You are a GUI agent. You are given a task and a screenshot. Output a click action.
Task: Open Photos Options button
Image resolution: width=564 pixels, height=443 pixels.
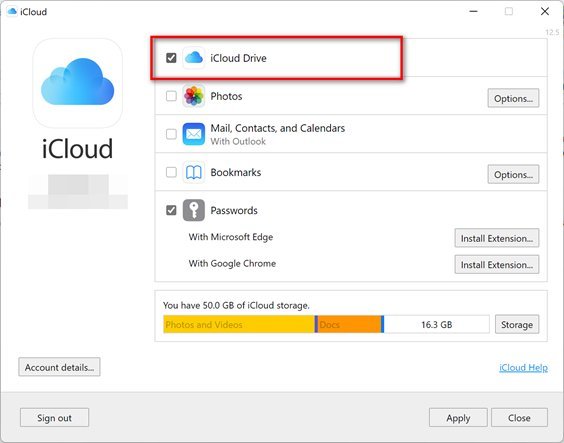[513, 98]
